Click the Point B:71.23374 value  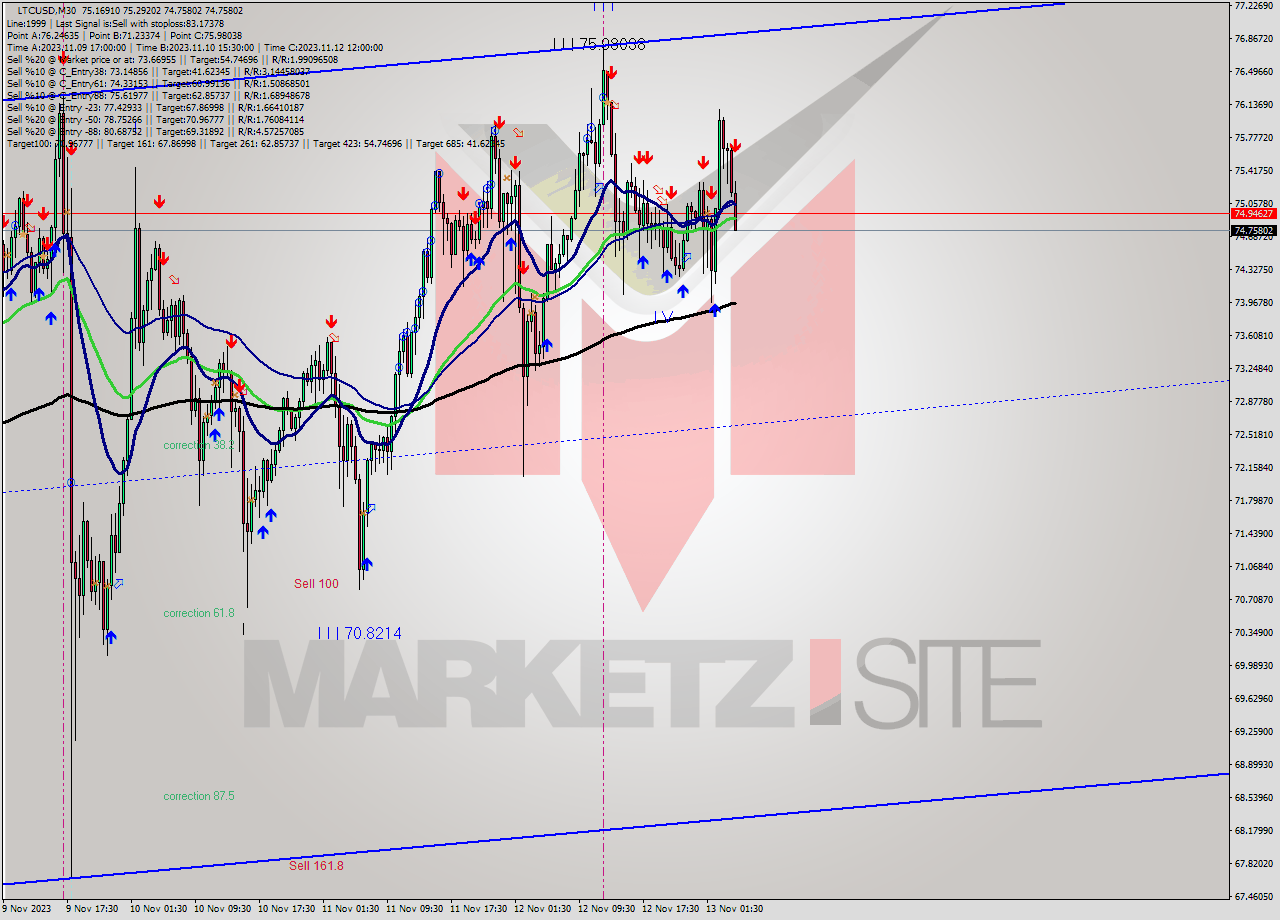coord(126,35)
